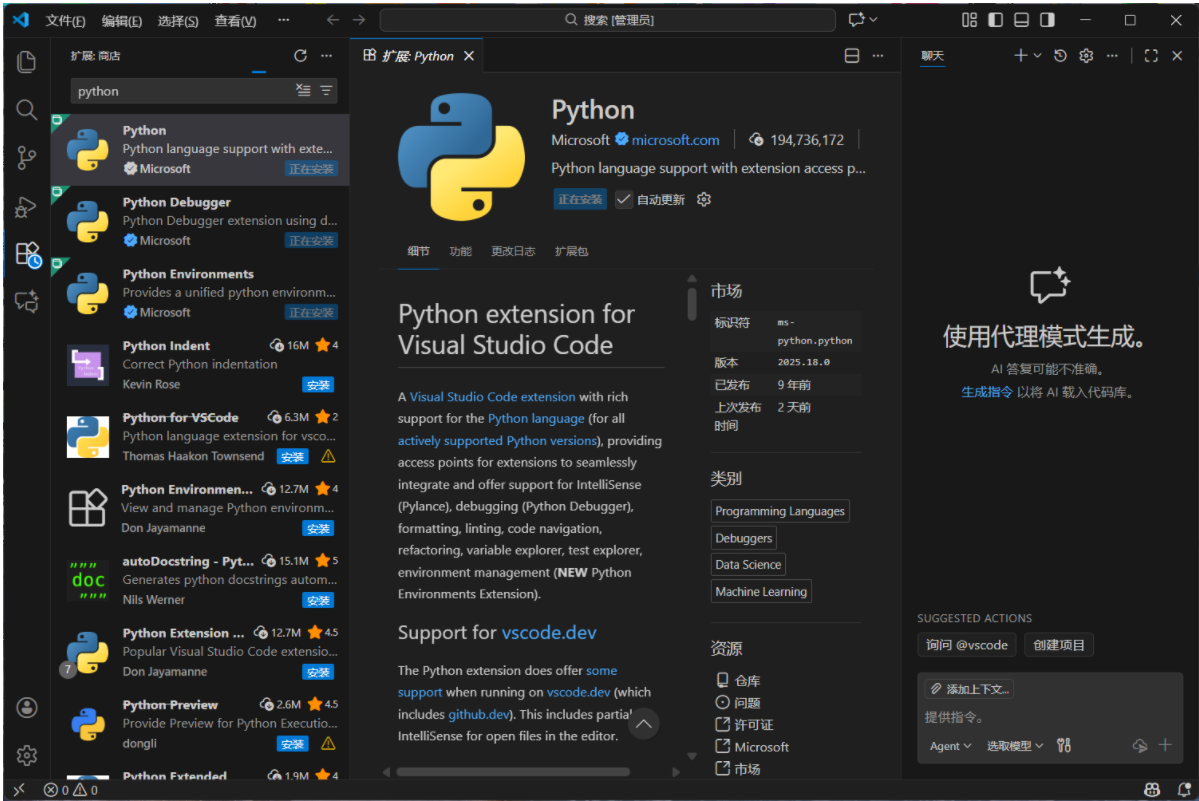Viewport: 1199px width, 801px height.
Task: Open Copilot status icon in status bar
Action: tap(1152, 790)
